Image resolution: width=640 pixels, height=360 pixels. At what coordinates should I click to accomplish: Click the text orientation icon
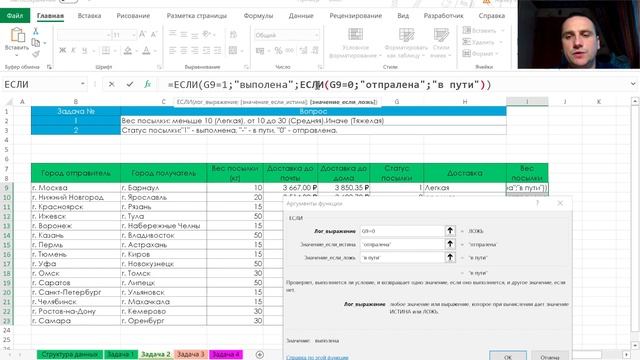pyautogui.click(x=207, y=34)
